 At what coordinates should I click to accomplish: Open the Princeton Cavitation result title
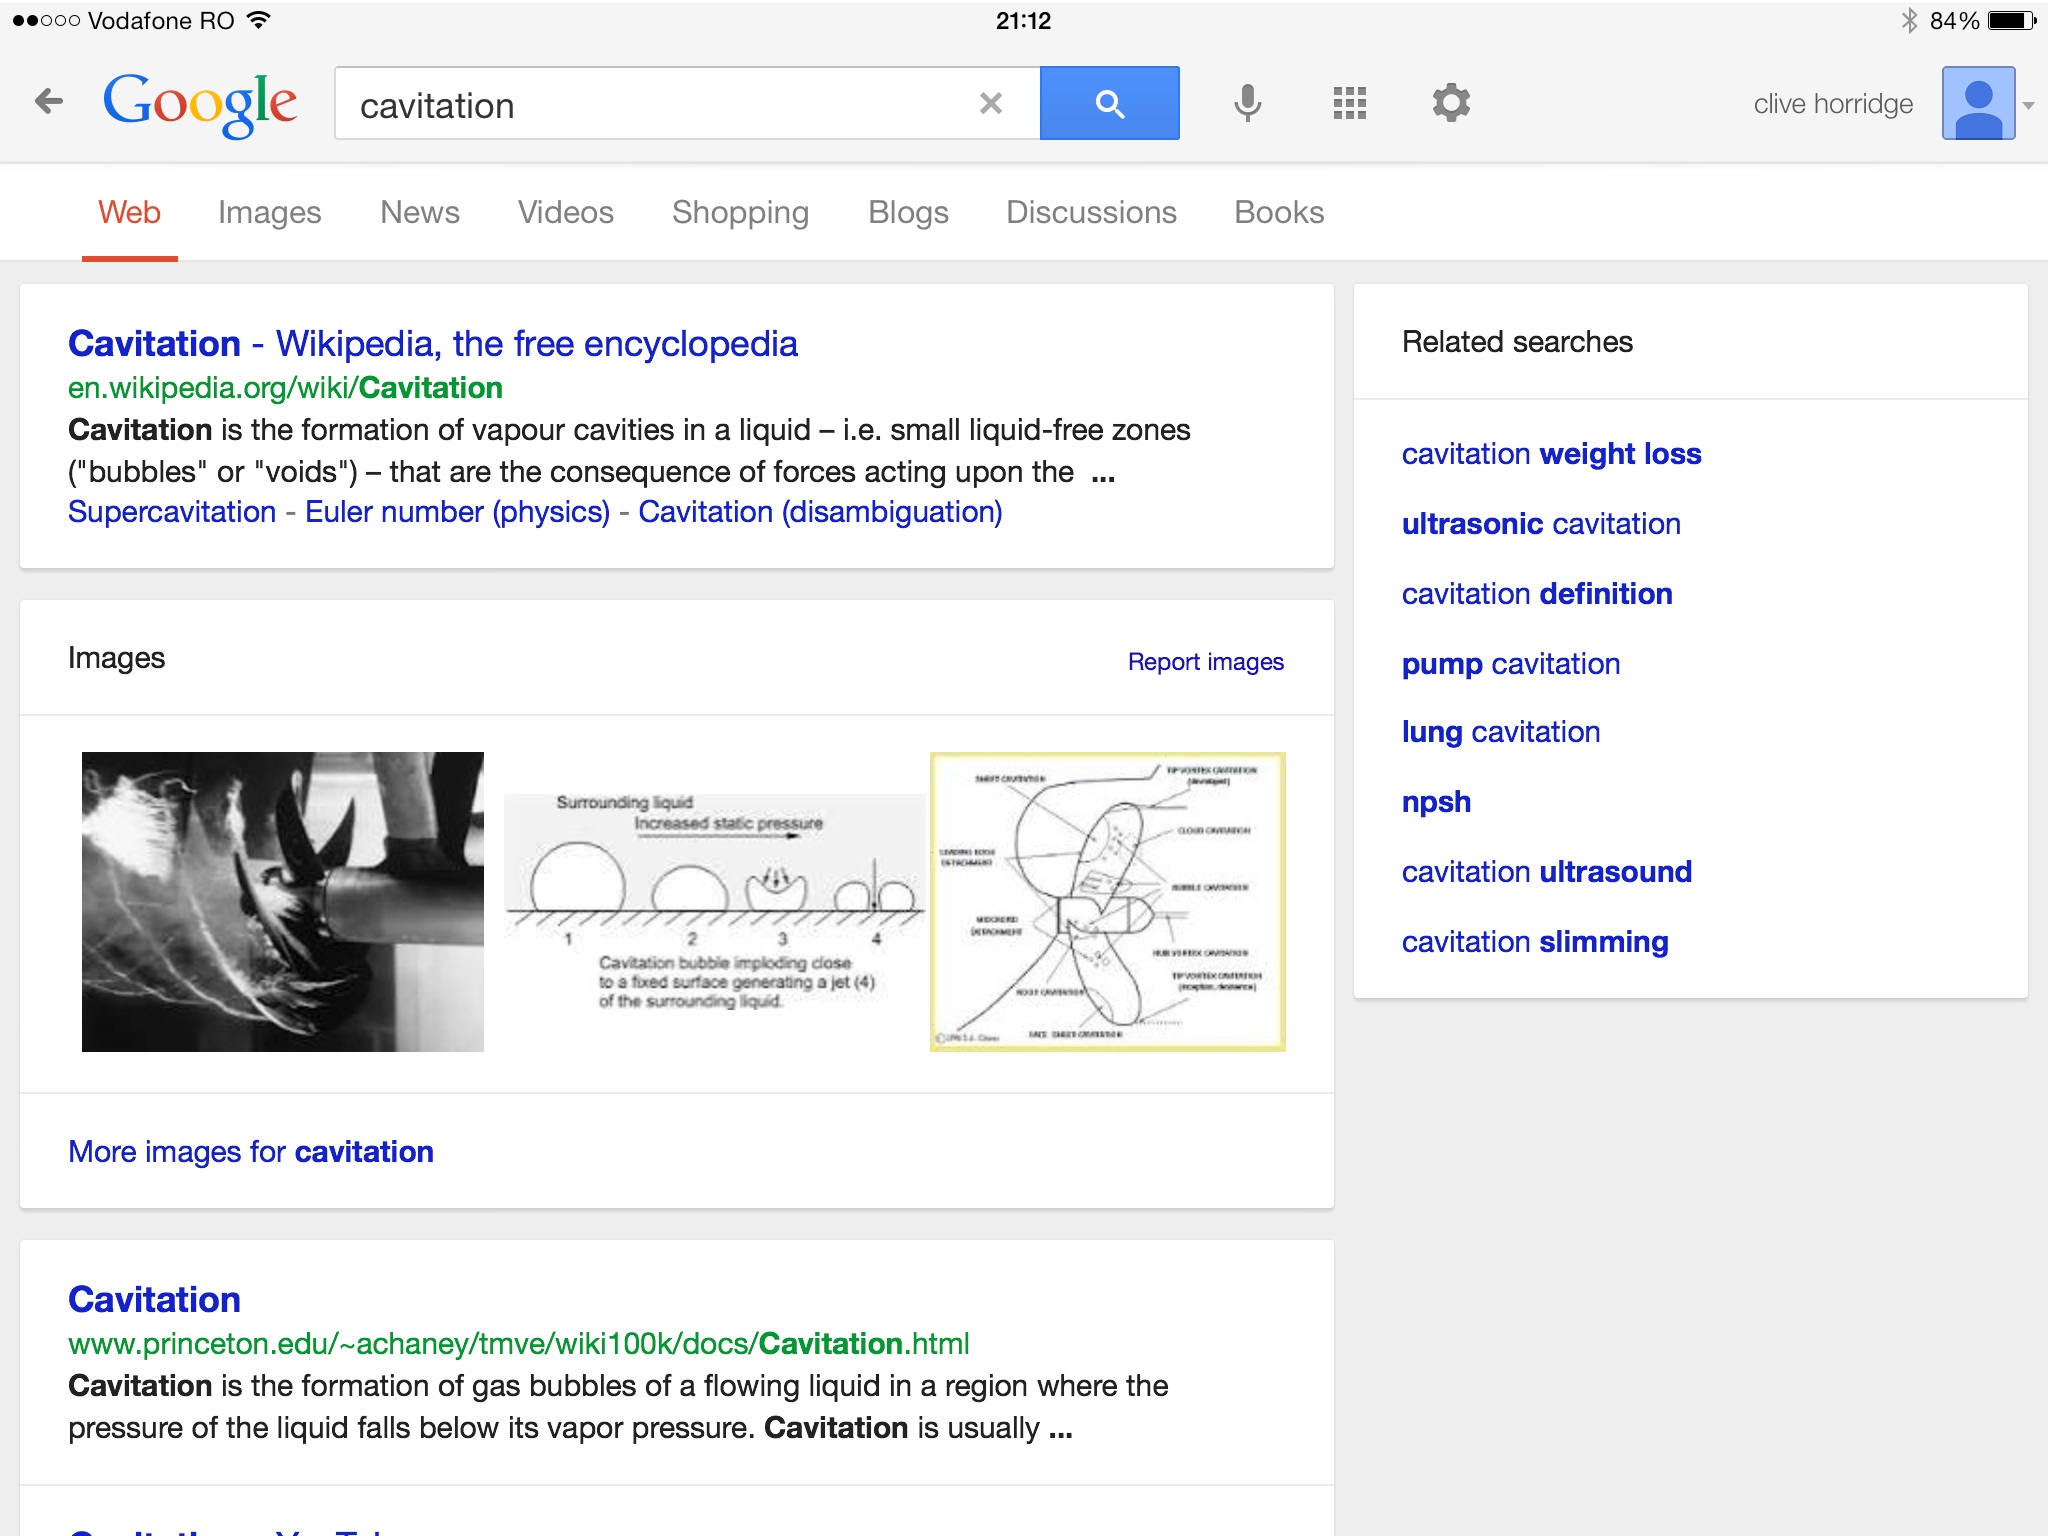coord(154,1299)
